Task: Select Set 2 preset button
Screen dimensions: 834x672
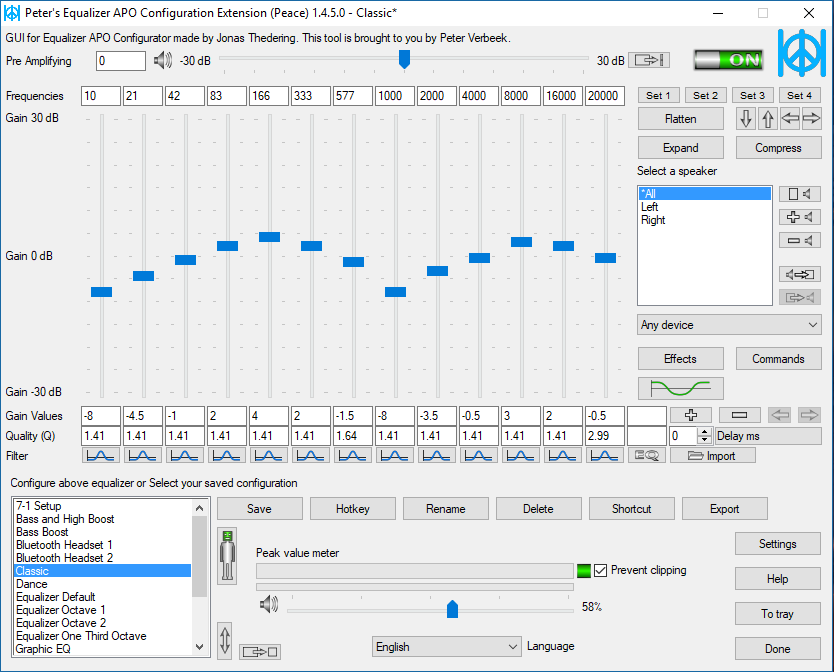Action: pos(705,95)
